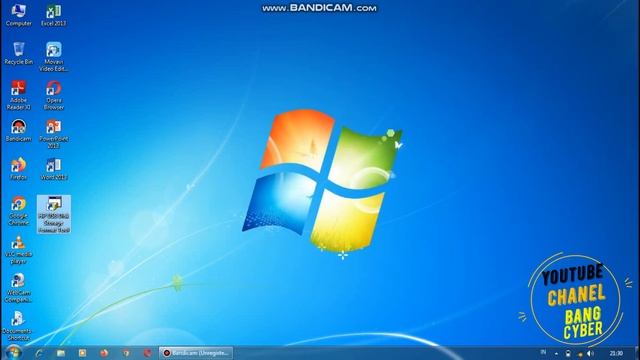The width and height of the screenshot is (640, 360).
Task: Select the Word 2013 desktop shortcut
Action: [53, 169]
